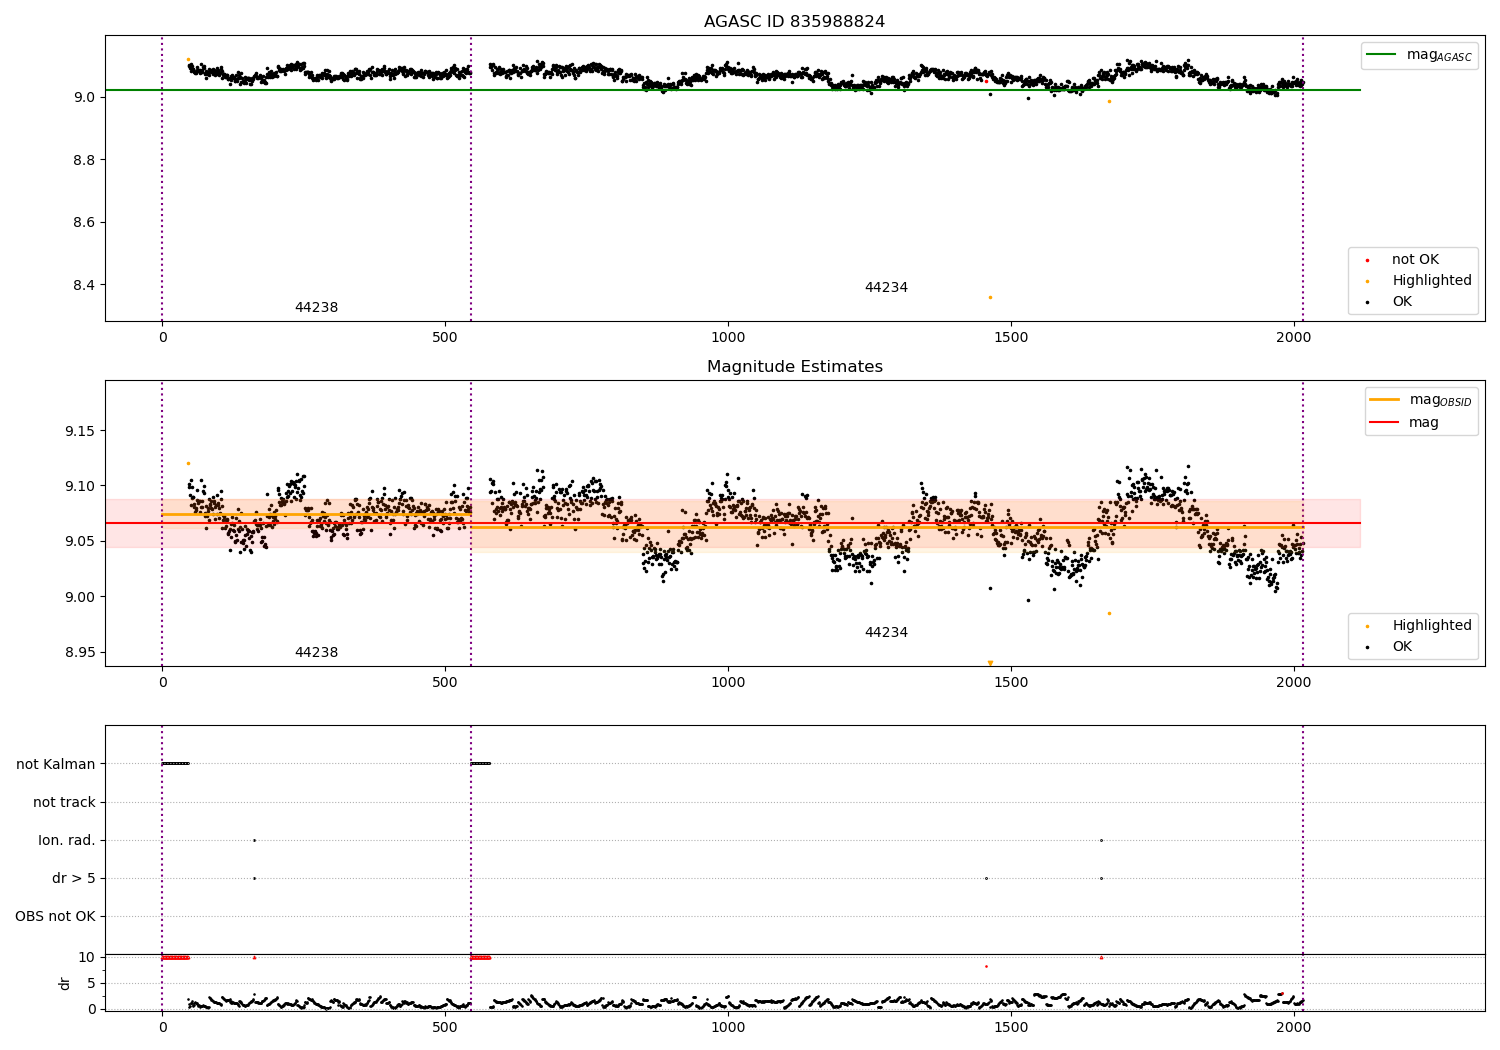1500x1050 pixels.
Task: Select the green mag AGASC legend entry
Action: (x=1419, y=55)
